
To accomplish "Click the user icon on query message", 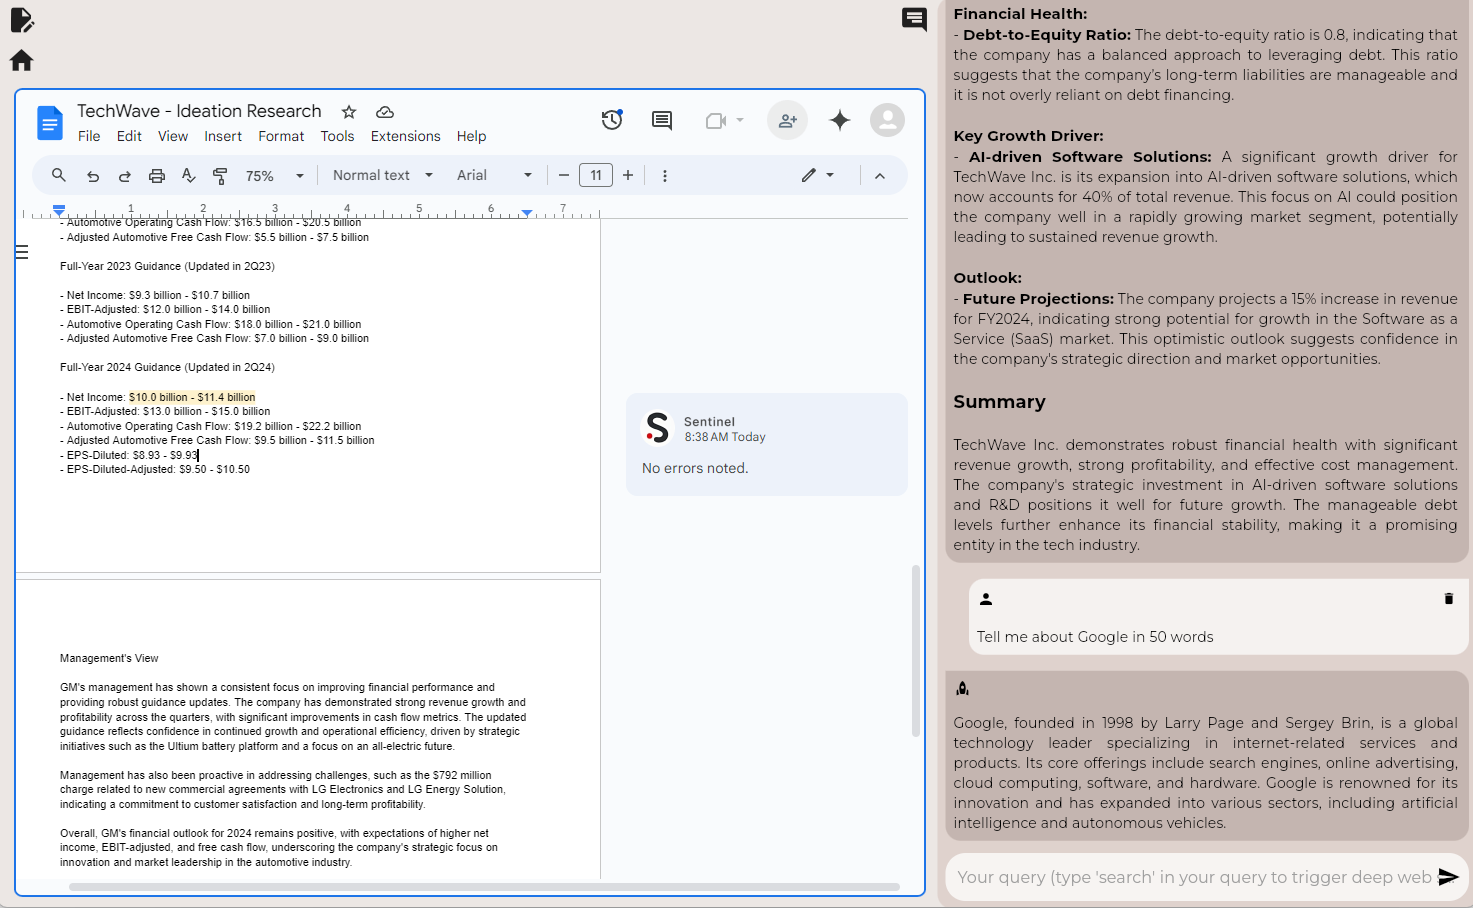I will pos(986,599).
